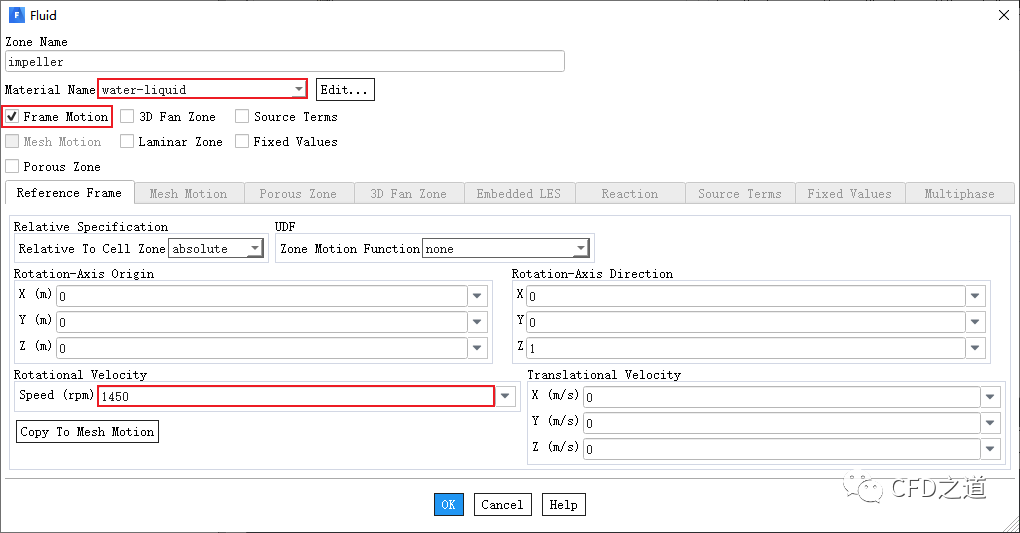Viewport: 1020px width, 533px height.
Task: Enable the Source Terms checkbox
Action: coord(242,117)
